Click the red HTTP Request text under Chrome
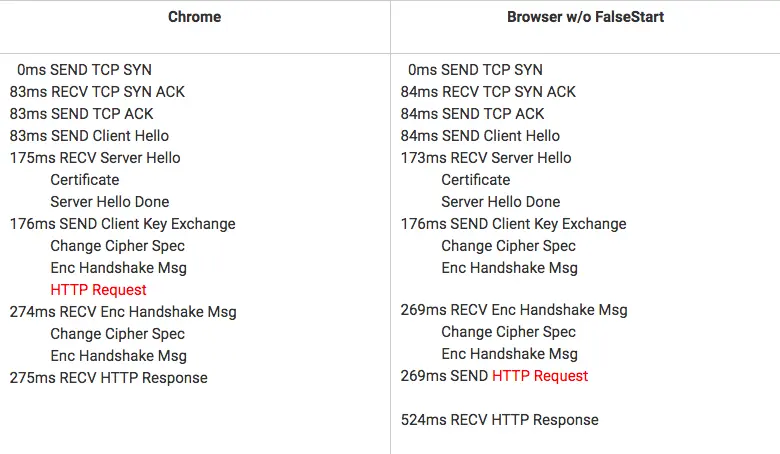 98,290
